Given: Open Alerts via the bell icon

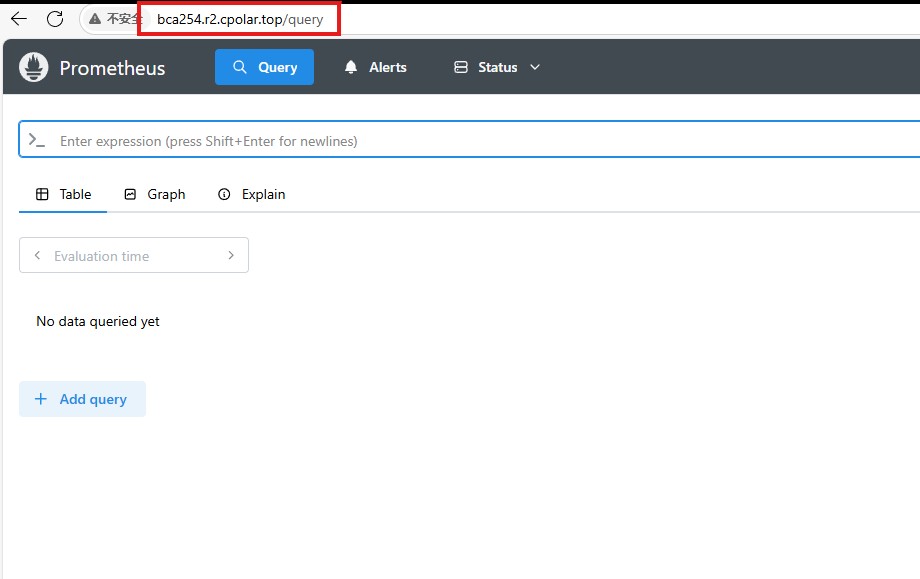Looking at the screenshot, I should 351,67.
